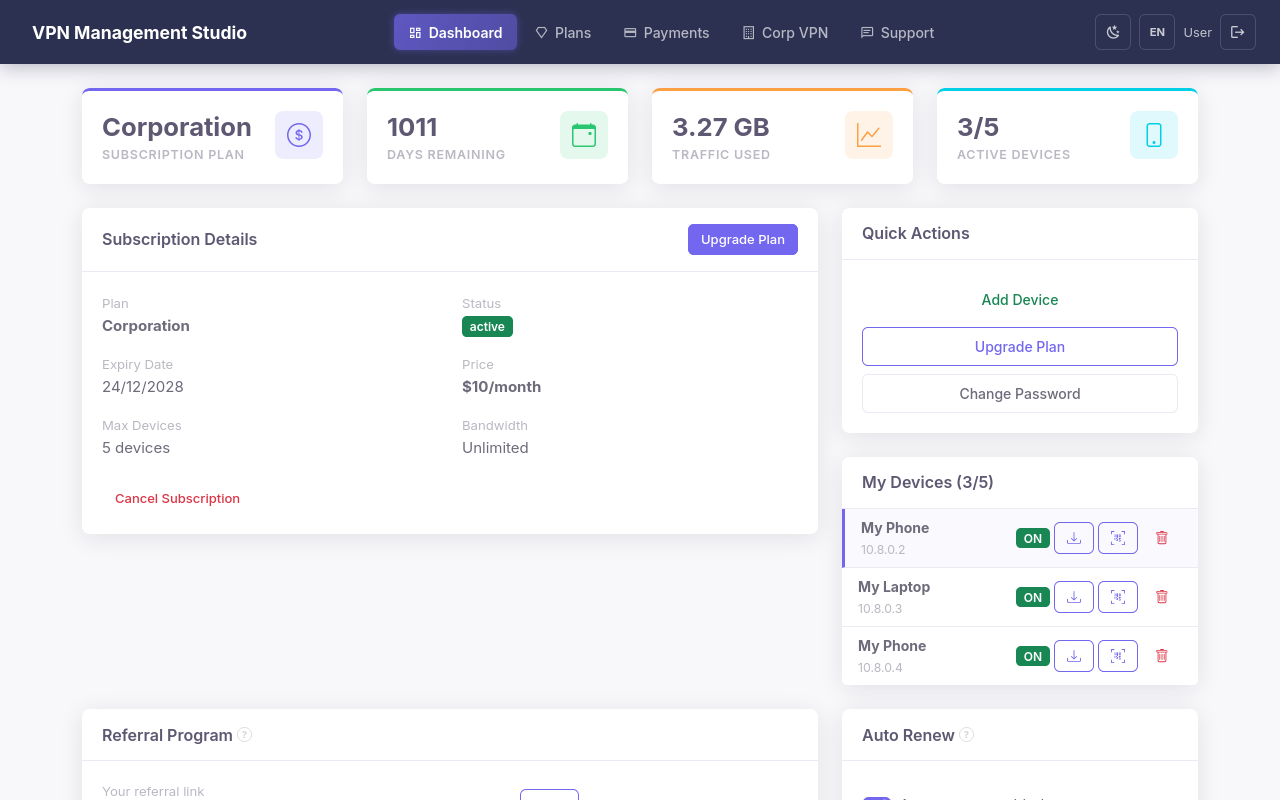Delete My Laptop using the trash icon
Screen dimensions: 1280x800
(x=1161, y=596)
